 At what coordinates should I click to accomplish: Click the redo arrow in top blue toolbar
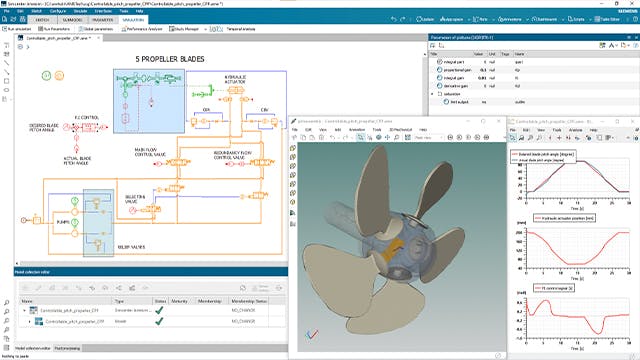402,19
